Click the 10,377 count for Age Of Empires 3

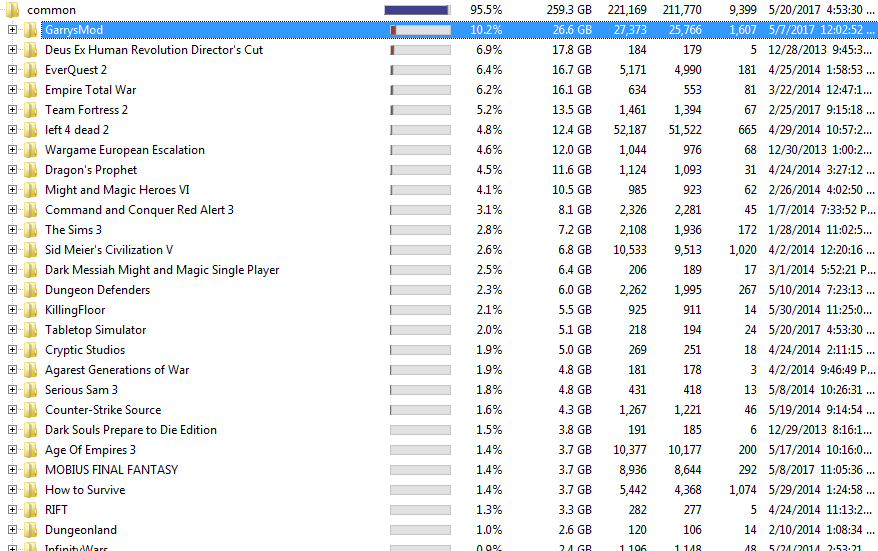630,450
